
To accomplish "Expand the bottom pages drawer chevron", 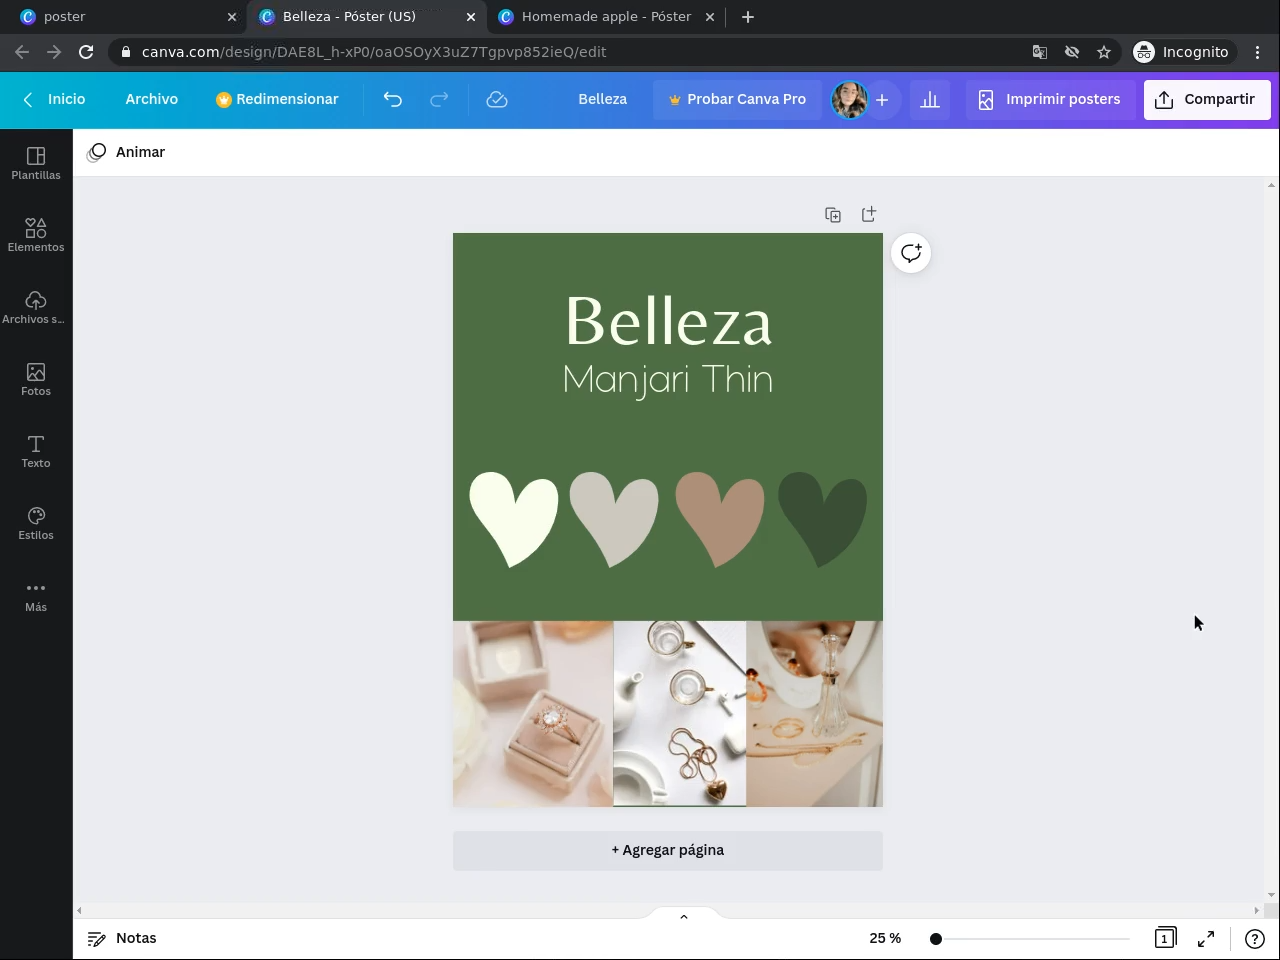I will click(x=684, y=916).
